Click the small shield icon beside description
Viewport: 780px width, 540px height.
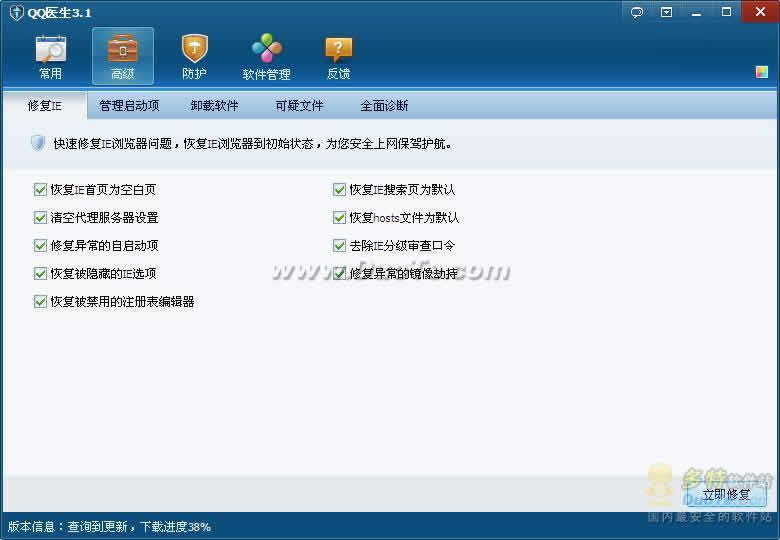click(x=38, y=143)
